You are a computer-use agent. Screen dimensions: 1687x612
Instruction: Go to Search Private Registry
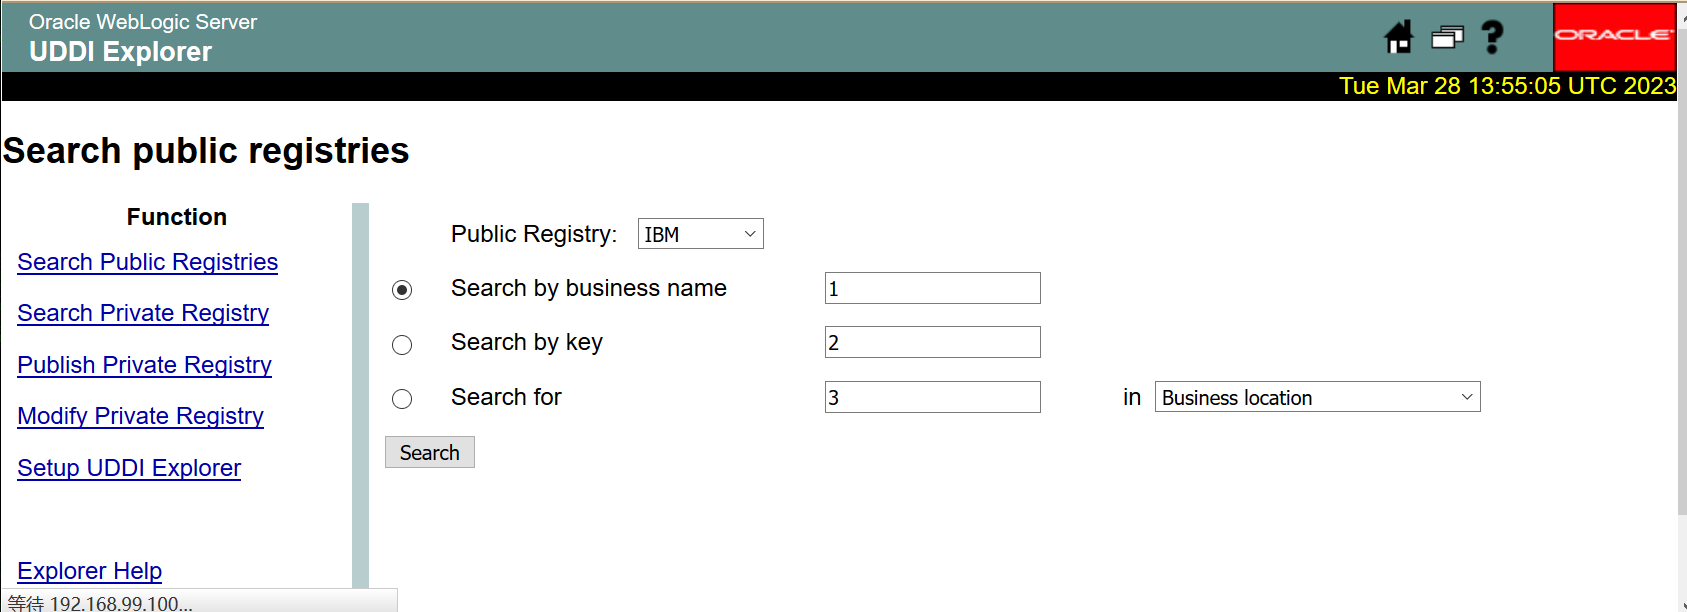(143, 313)
